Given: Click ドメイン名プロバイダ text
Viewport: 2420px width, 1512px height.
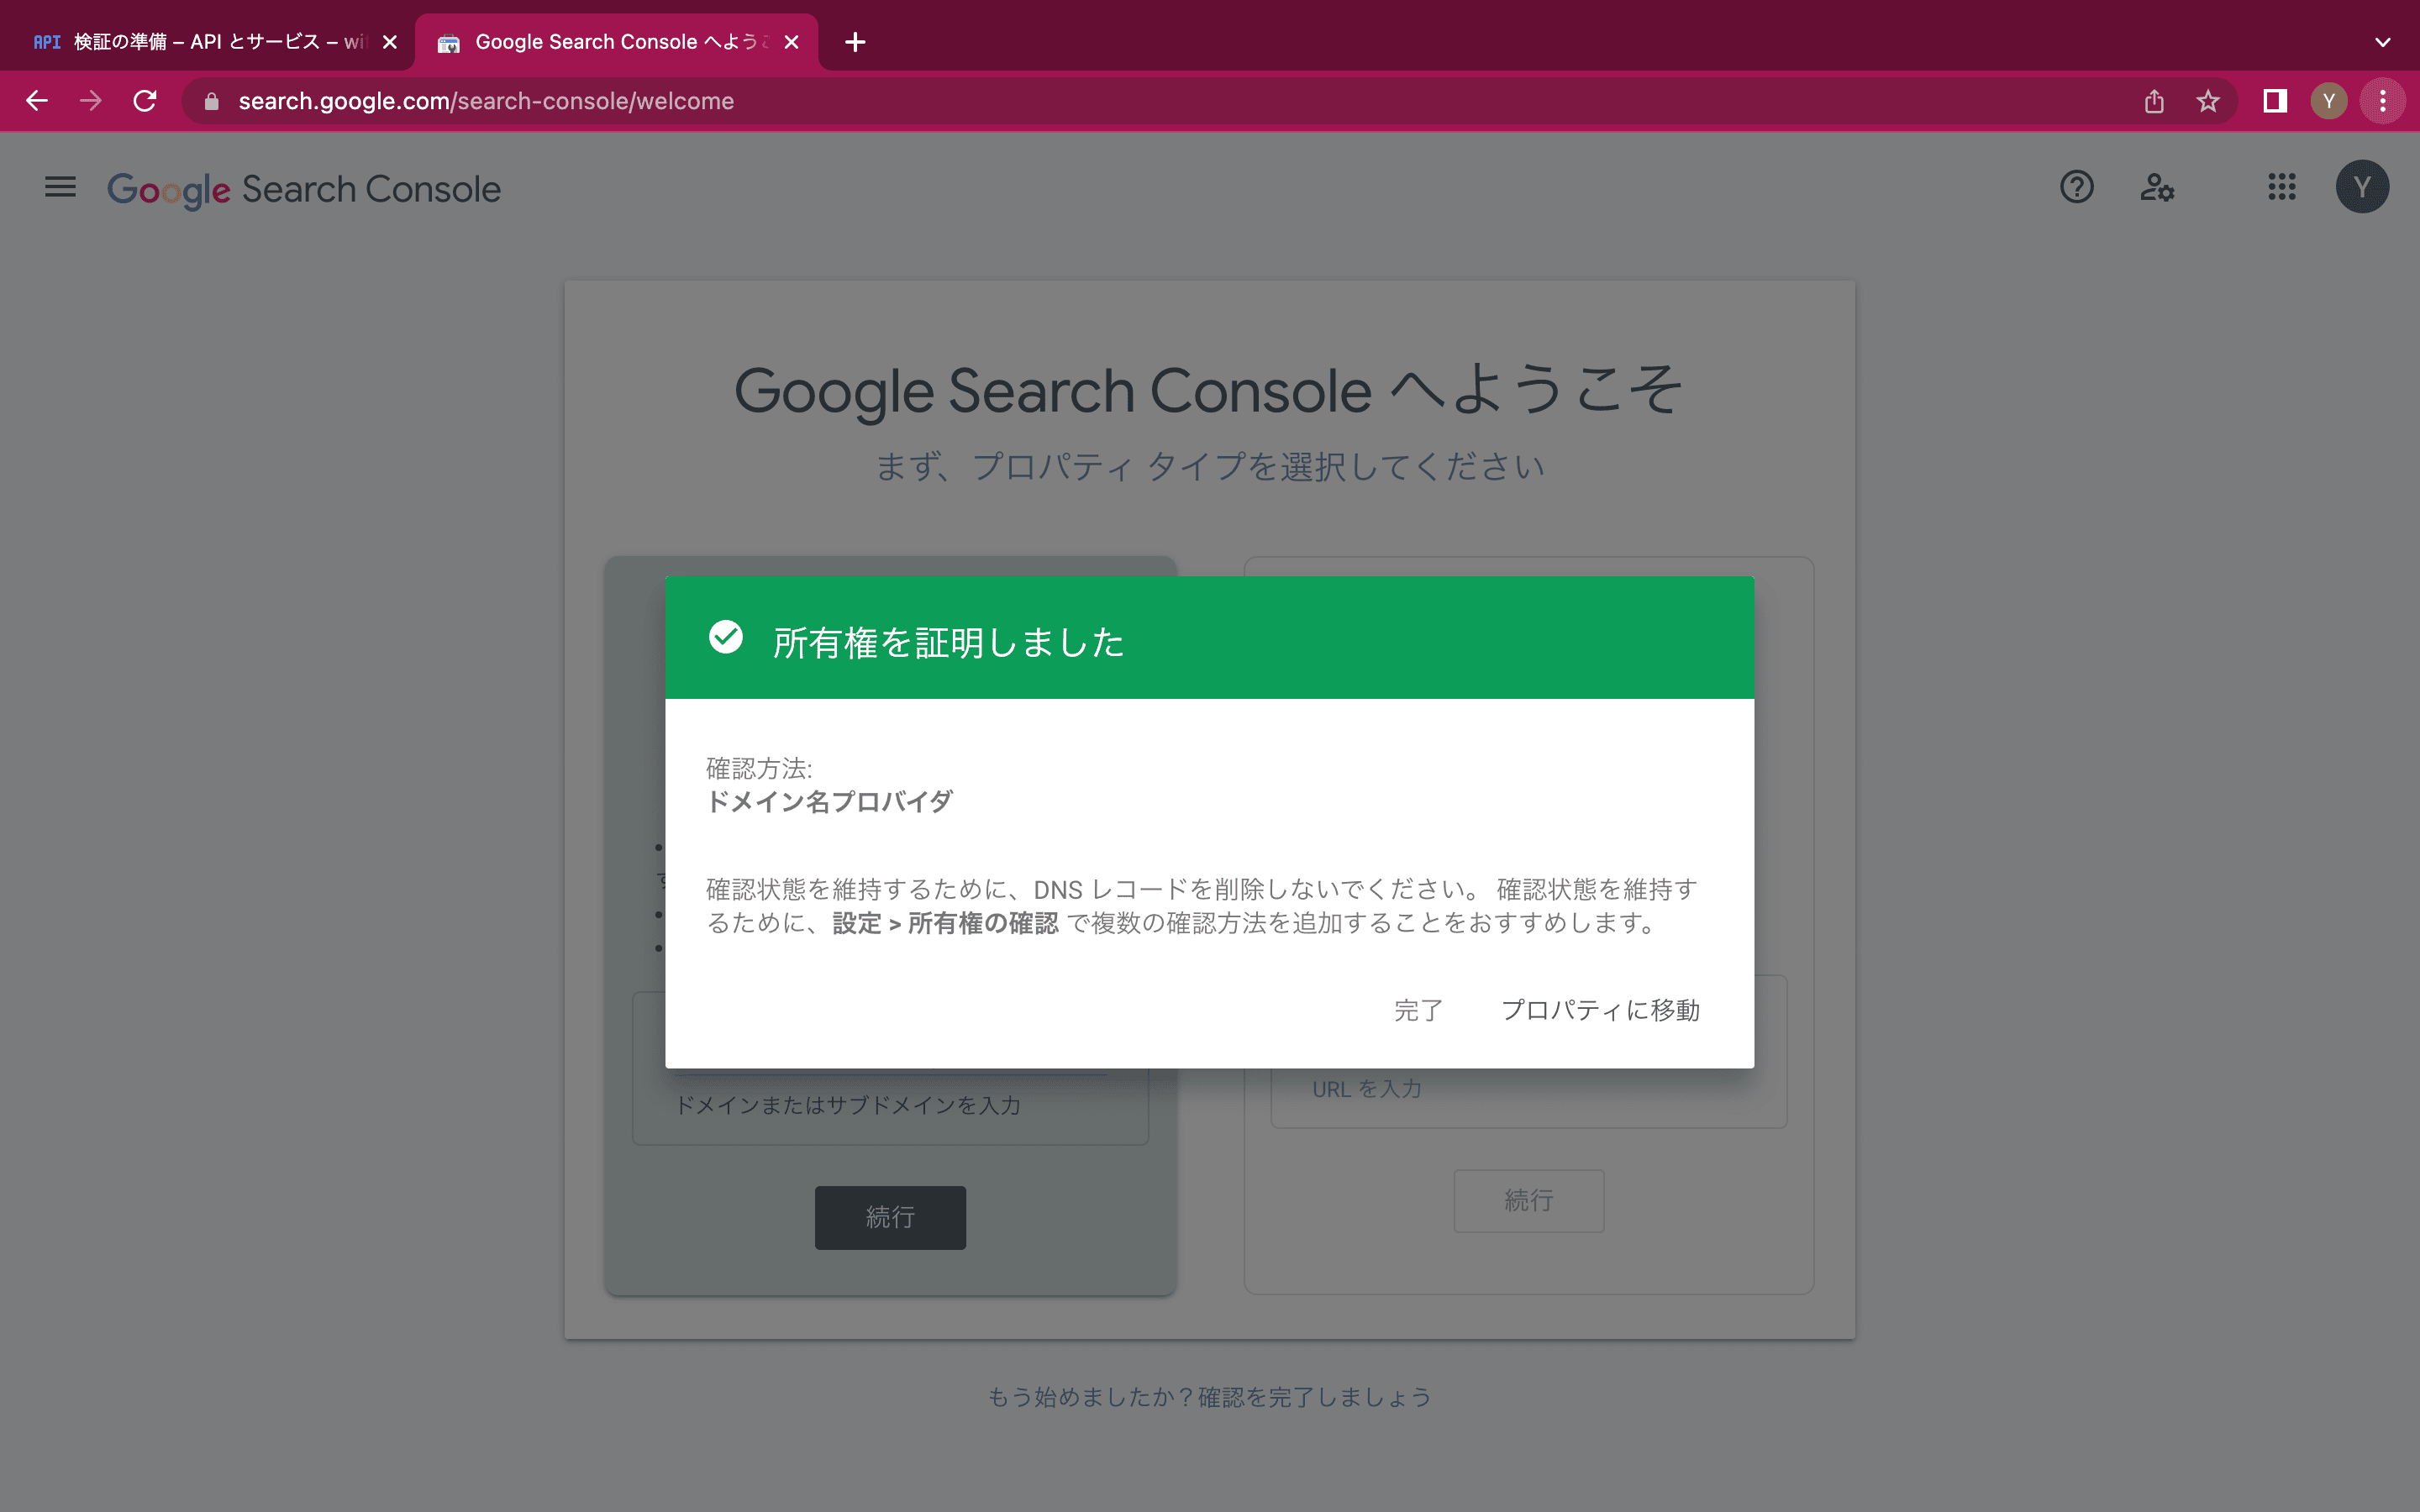Looking at the screenshot, I should pyautogui.click(x=829, y=802).
